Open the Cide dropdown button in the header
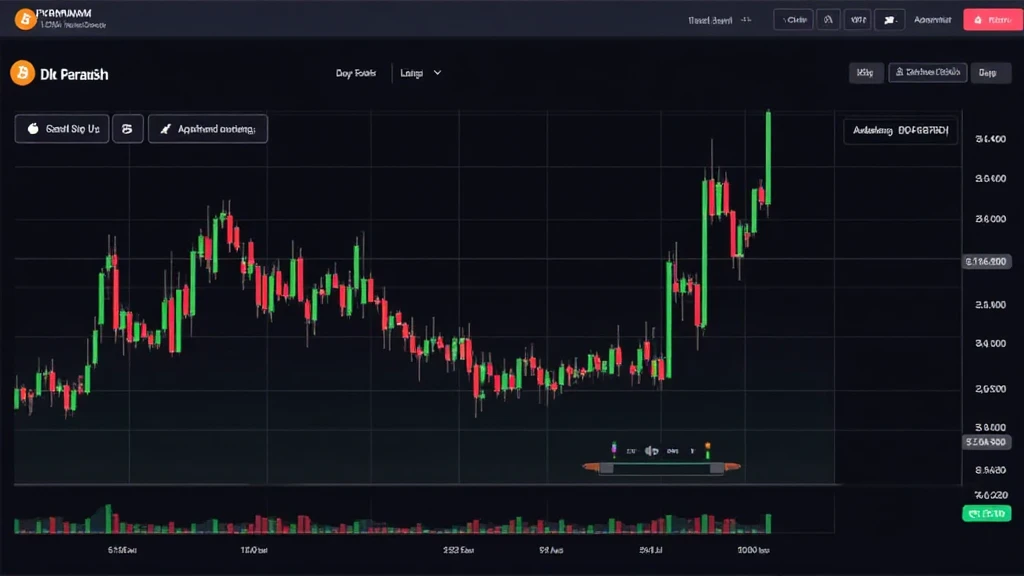1024x576 pixels. [x=793, y=19]
